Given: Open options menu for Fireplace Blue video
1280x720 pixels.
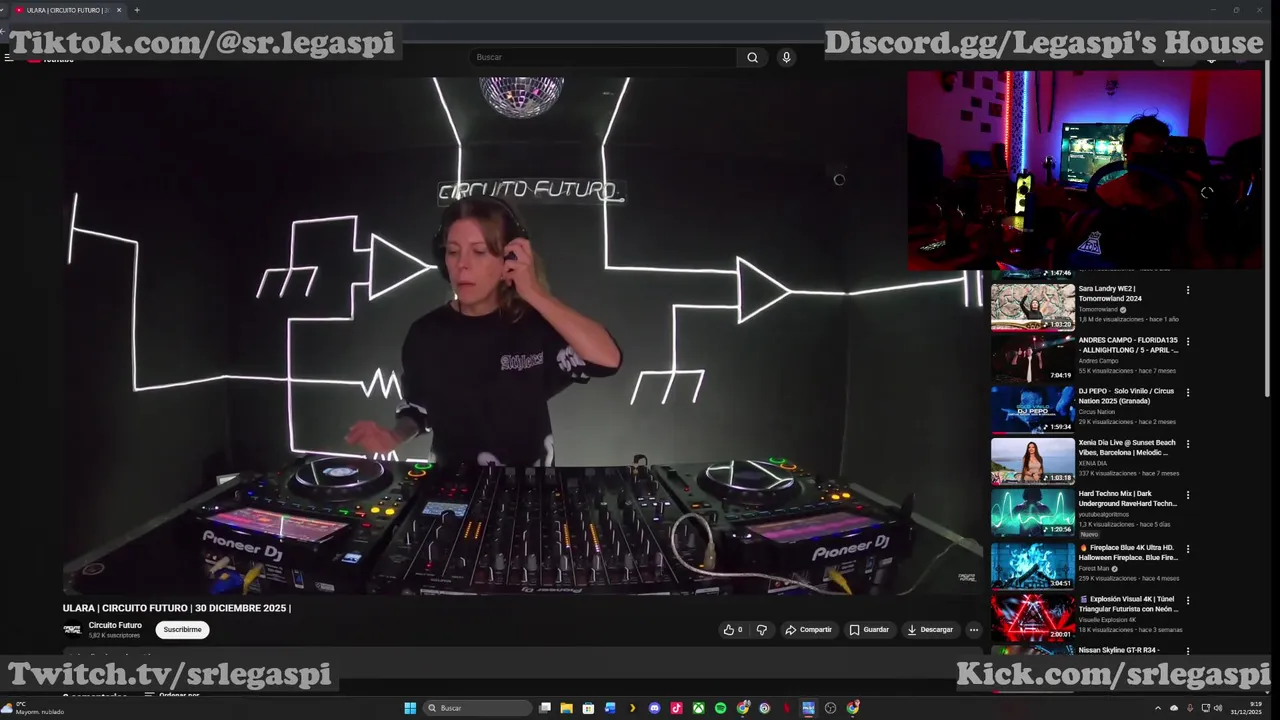Looking at the screenshot, I should [1188, 549].
